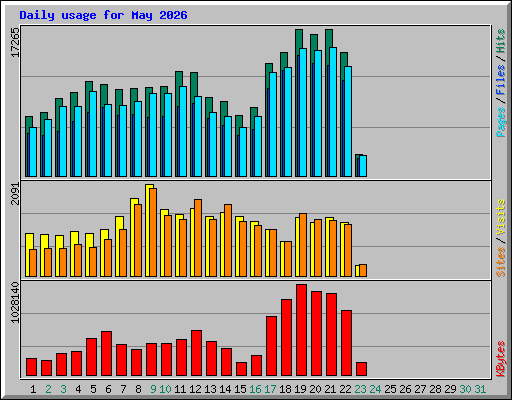Click the orange sites bar for day 9
Viewport: 512px width, 400px height.
coord(153,232)
